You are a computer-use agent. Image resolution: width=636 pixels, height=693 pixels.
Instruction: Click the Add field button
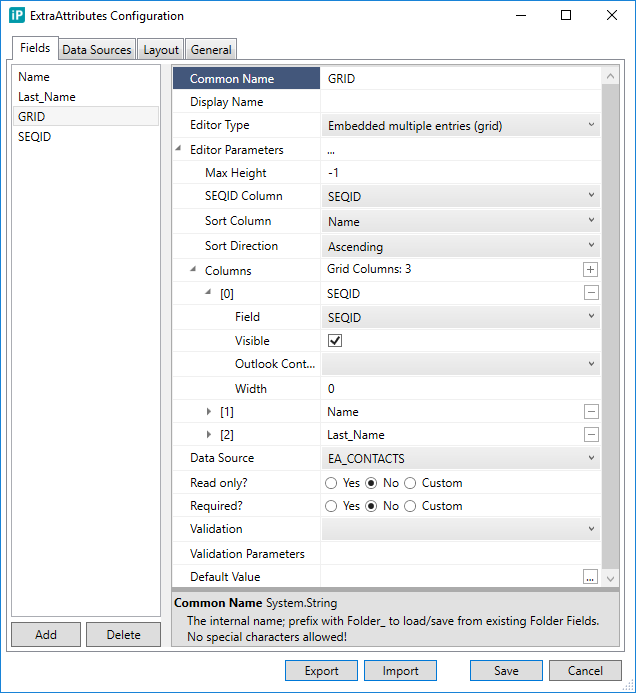pos(46,635)
